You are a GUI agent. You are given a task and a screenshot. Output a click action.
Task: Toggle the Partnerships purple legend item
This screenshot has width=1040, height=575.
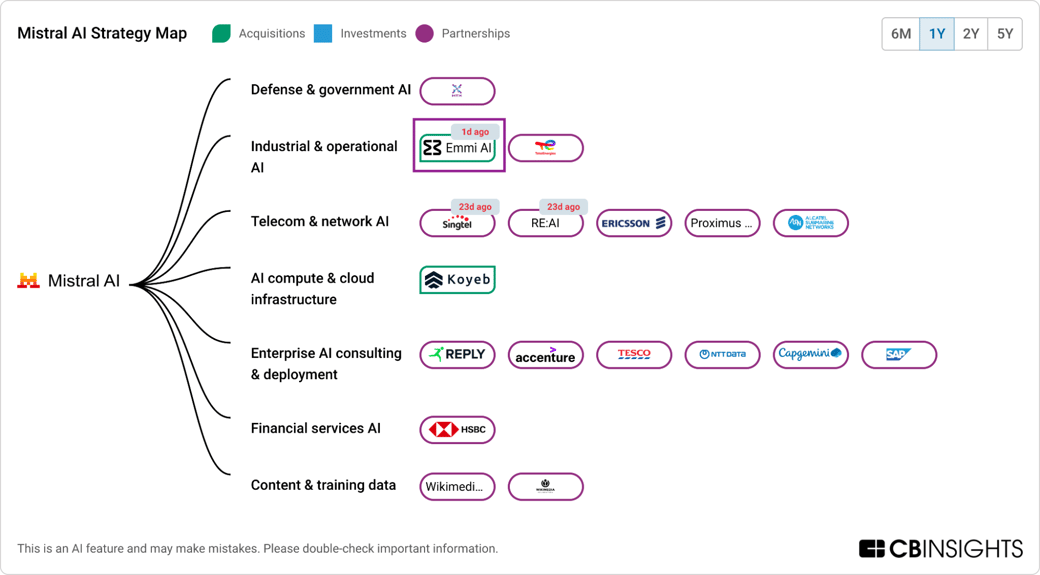[x=463, y=33]
